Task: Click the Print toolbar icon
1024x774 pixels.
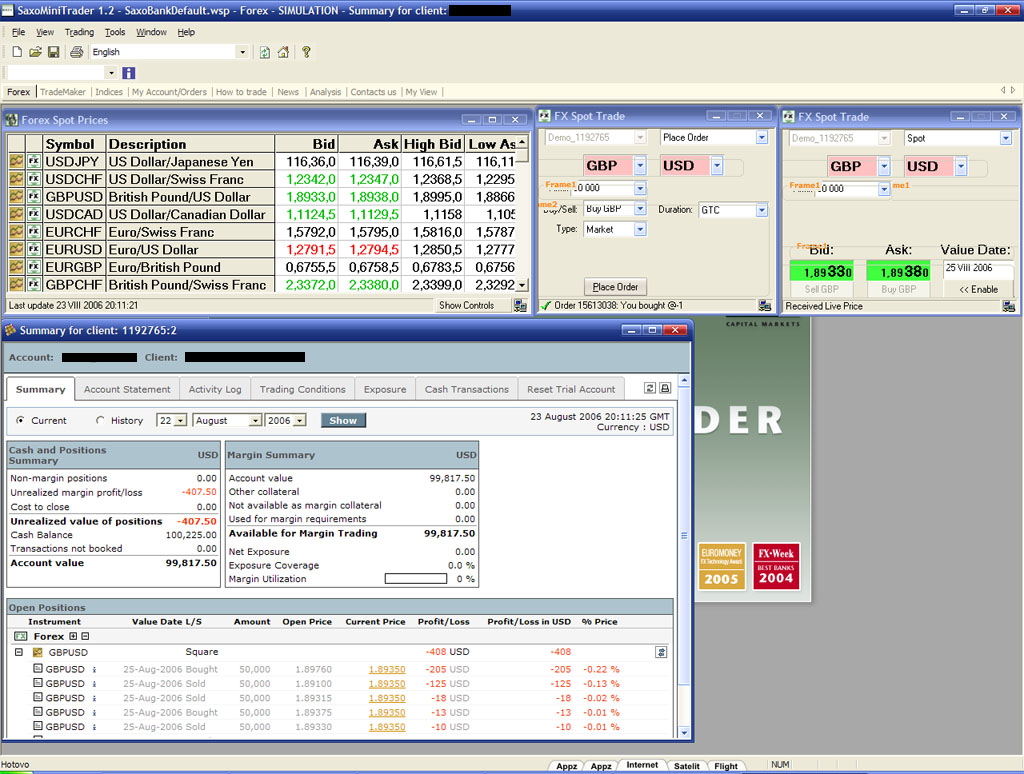Action: [76, 52]
